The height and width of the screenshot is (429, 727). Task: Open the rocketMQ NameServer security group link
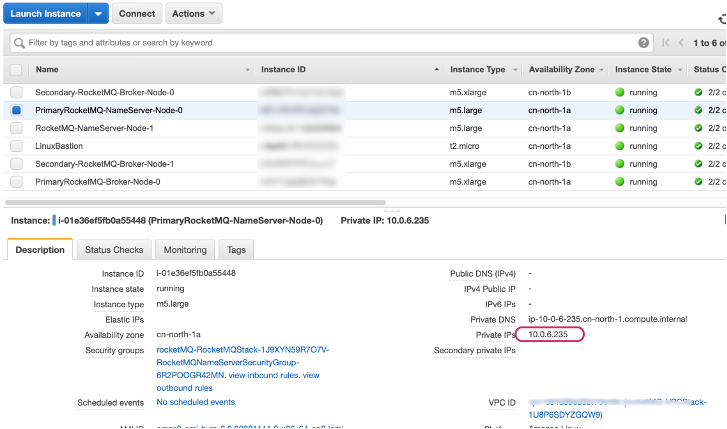coord(242,362)
